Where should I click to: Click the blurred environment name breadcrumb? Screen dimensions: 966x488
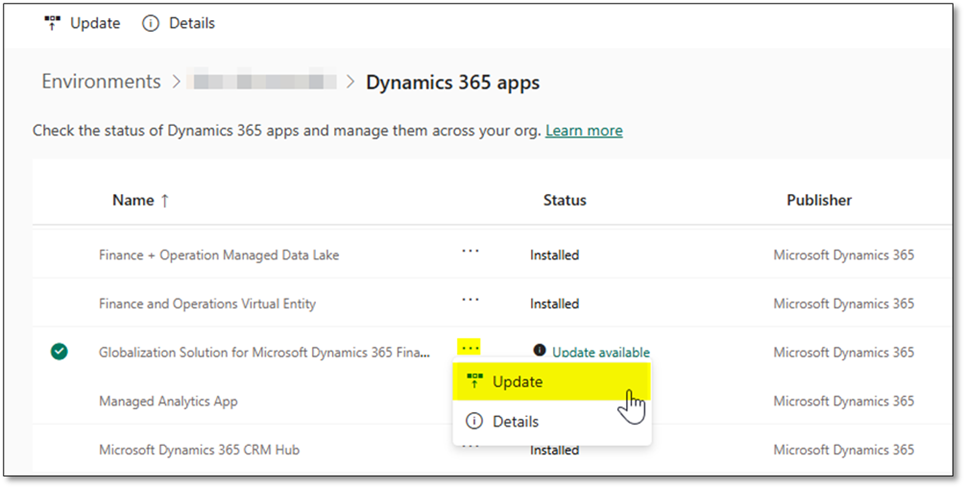pyautogui.click(x=263, y=82)
